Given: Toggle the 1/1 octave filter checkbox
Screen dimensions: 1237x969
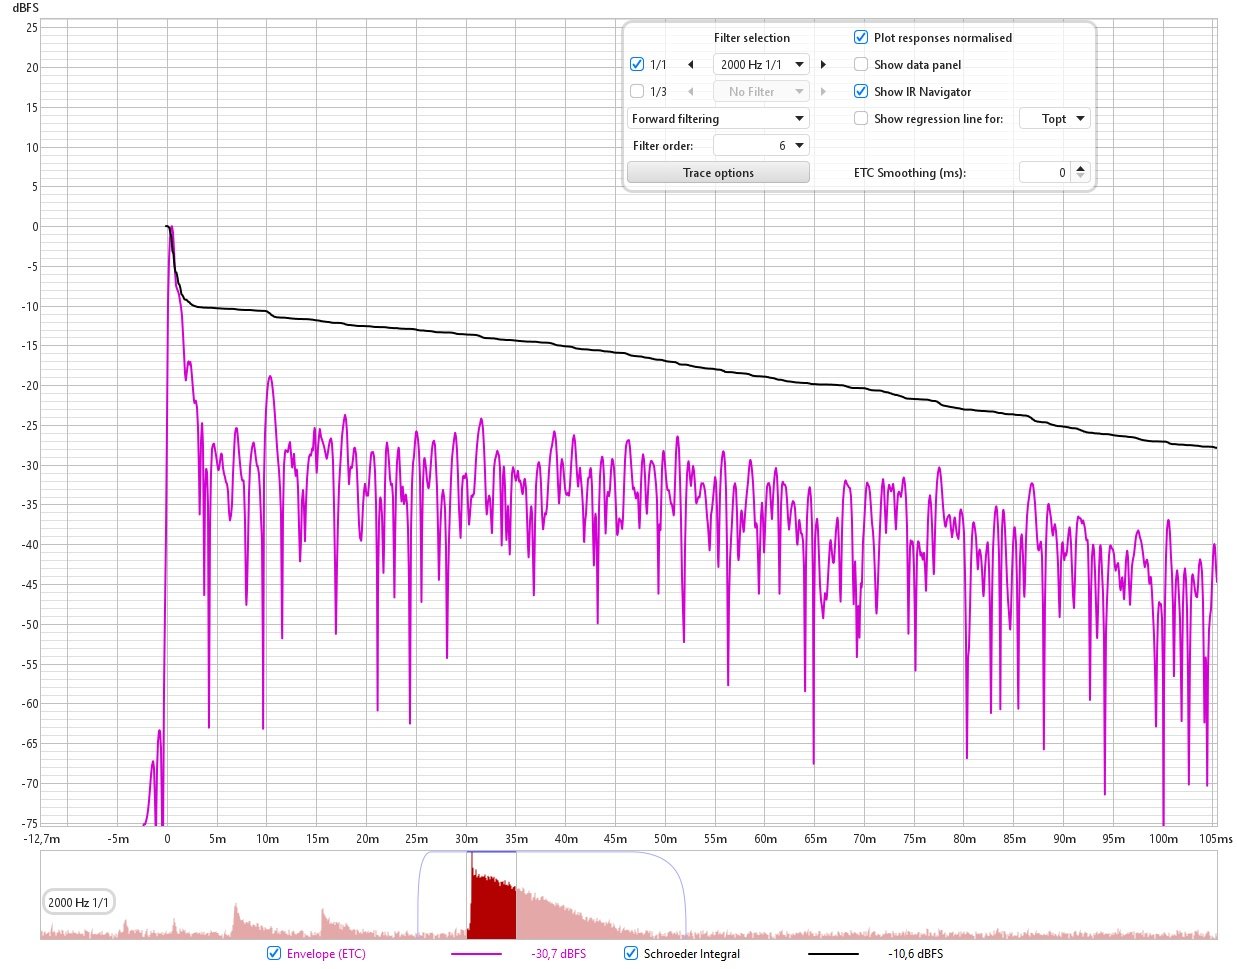Looking at the screenshot, I should [637, 65].
